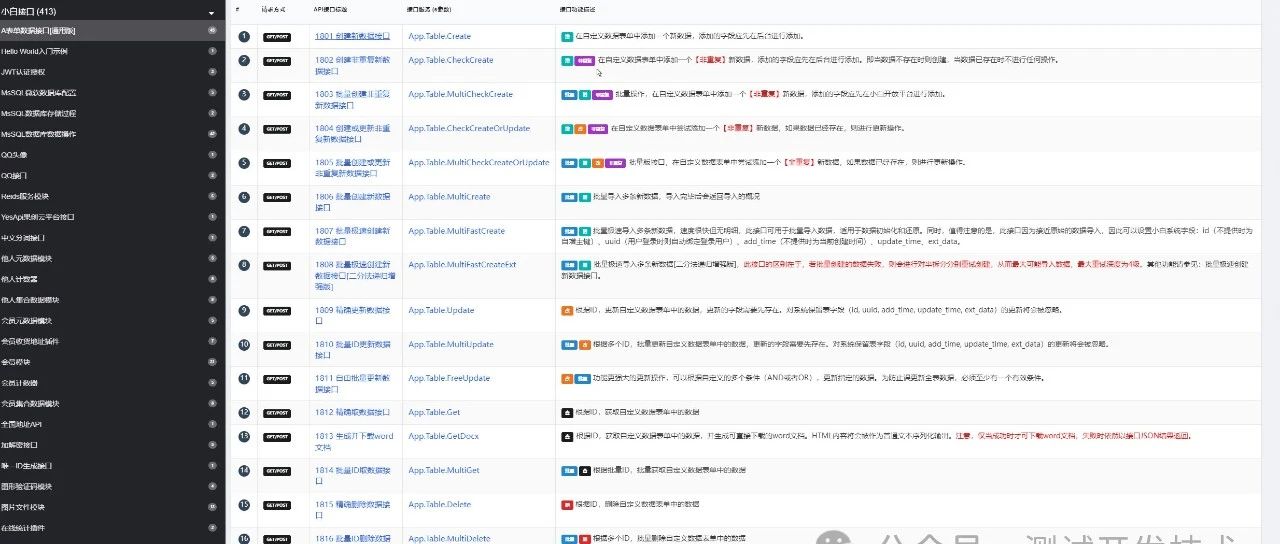Open the 1813 word document API link
This screenshot has width=1280, height=544.
353,441
